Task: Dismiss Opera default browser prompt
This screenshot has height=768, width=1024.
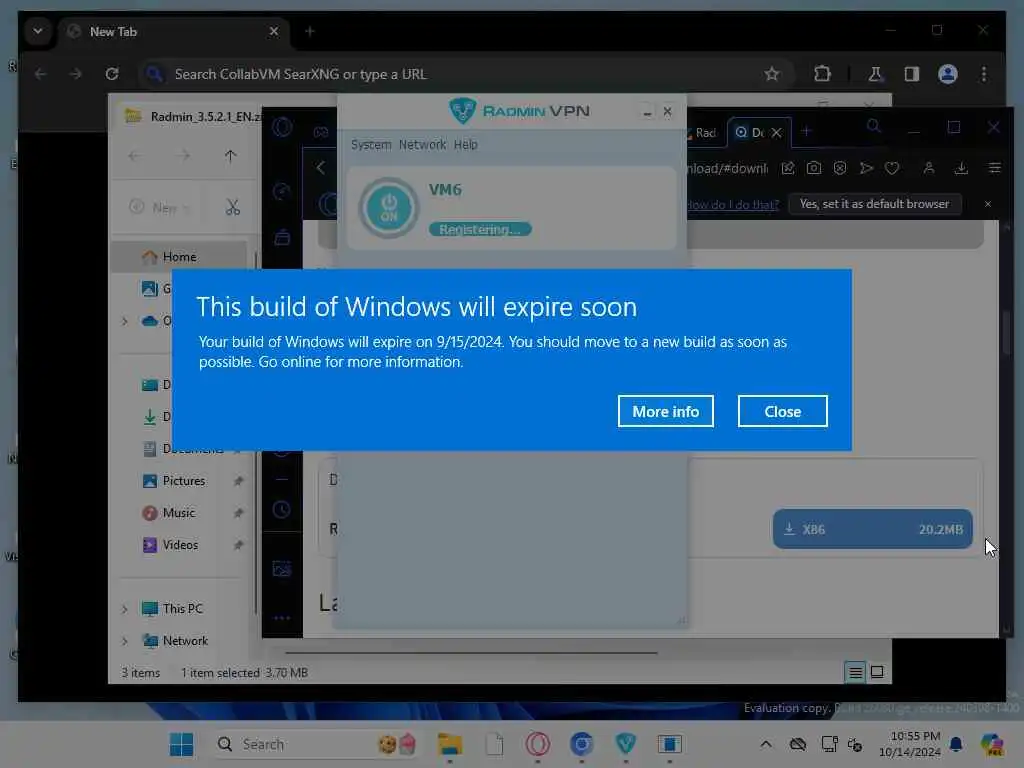Action: [x=987, y=204]
